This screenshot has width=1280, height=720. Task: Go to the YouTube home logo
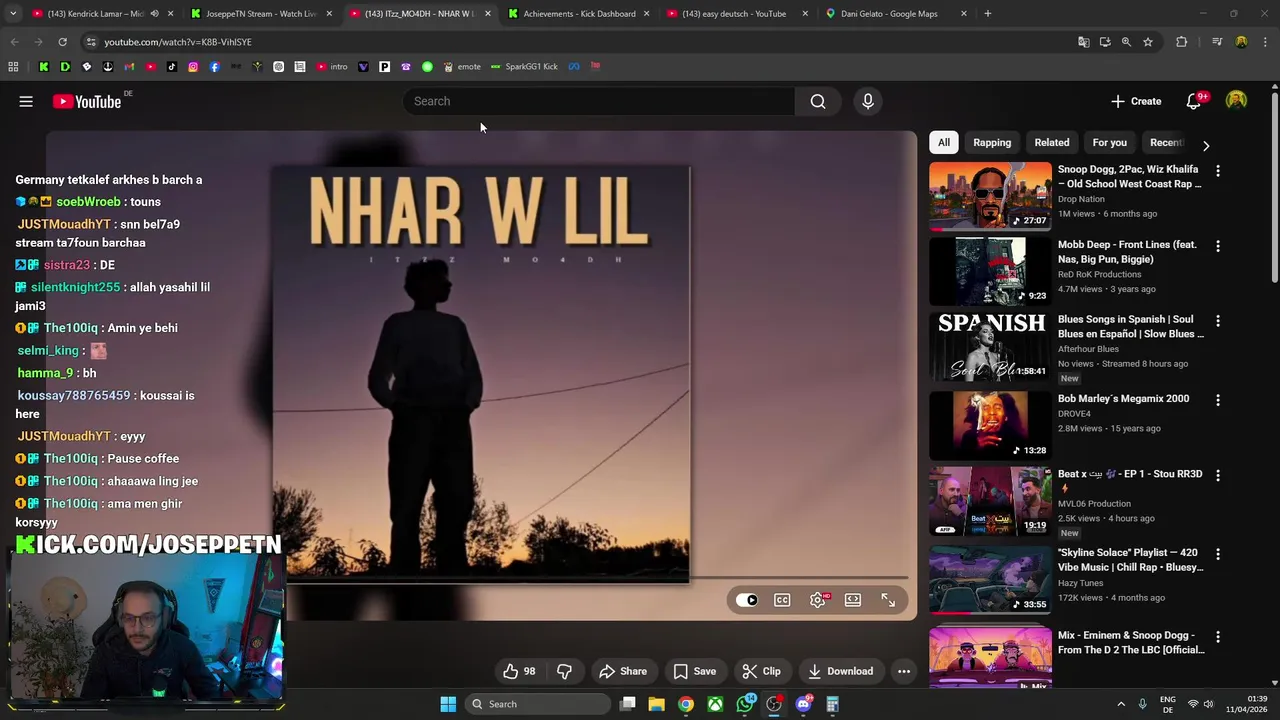(x=87, y=101)
